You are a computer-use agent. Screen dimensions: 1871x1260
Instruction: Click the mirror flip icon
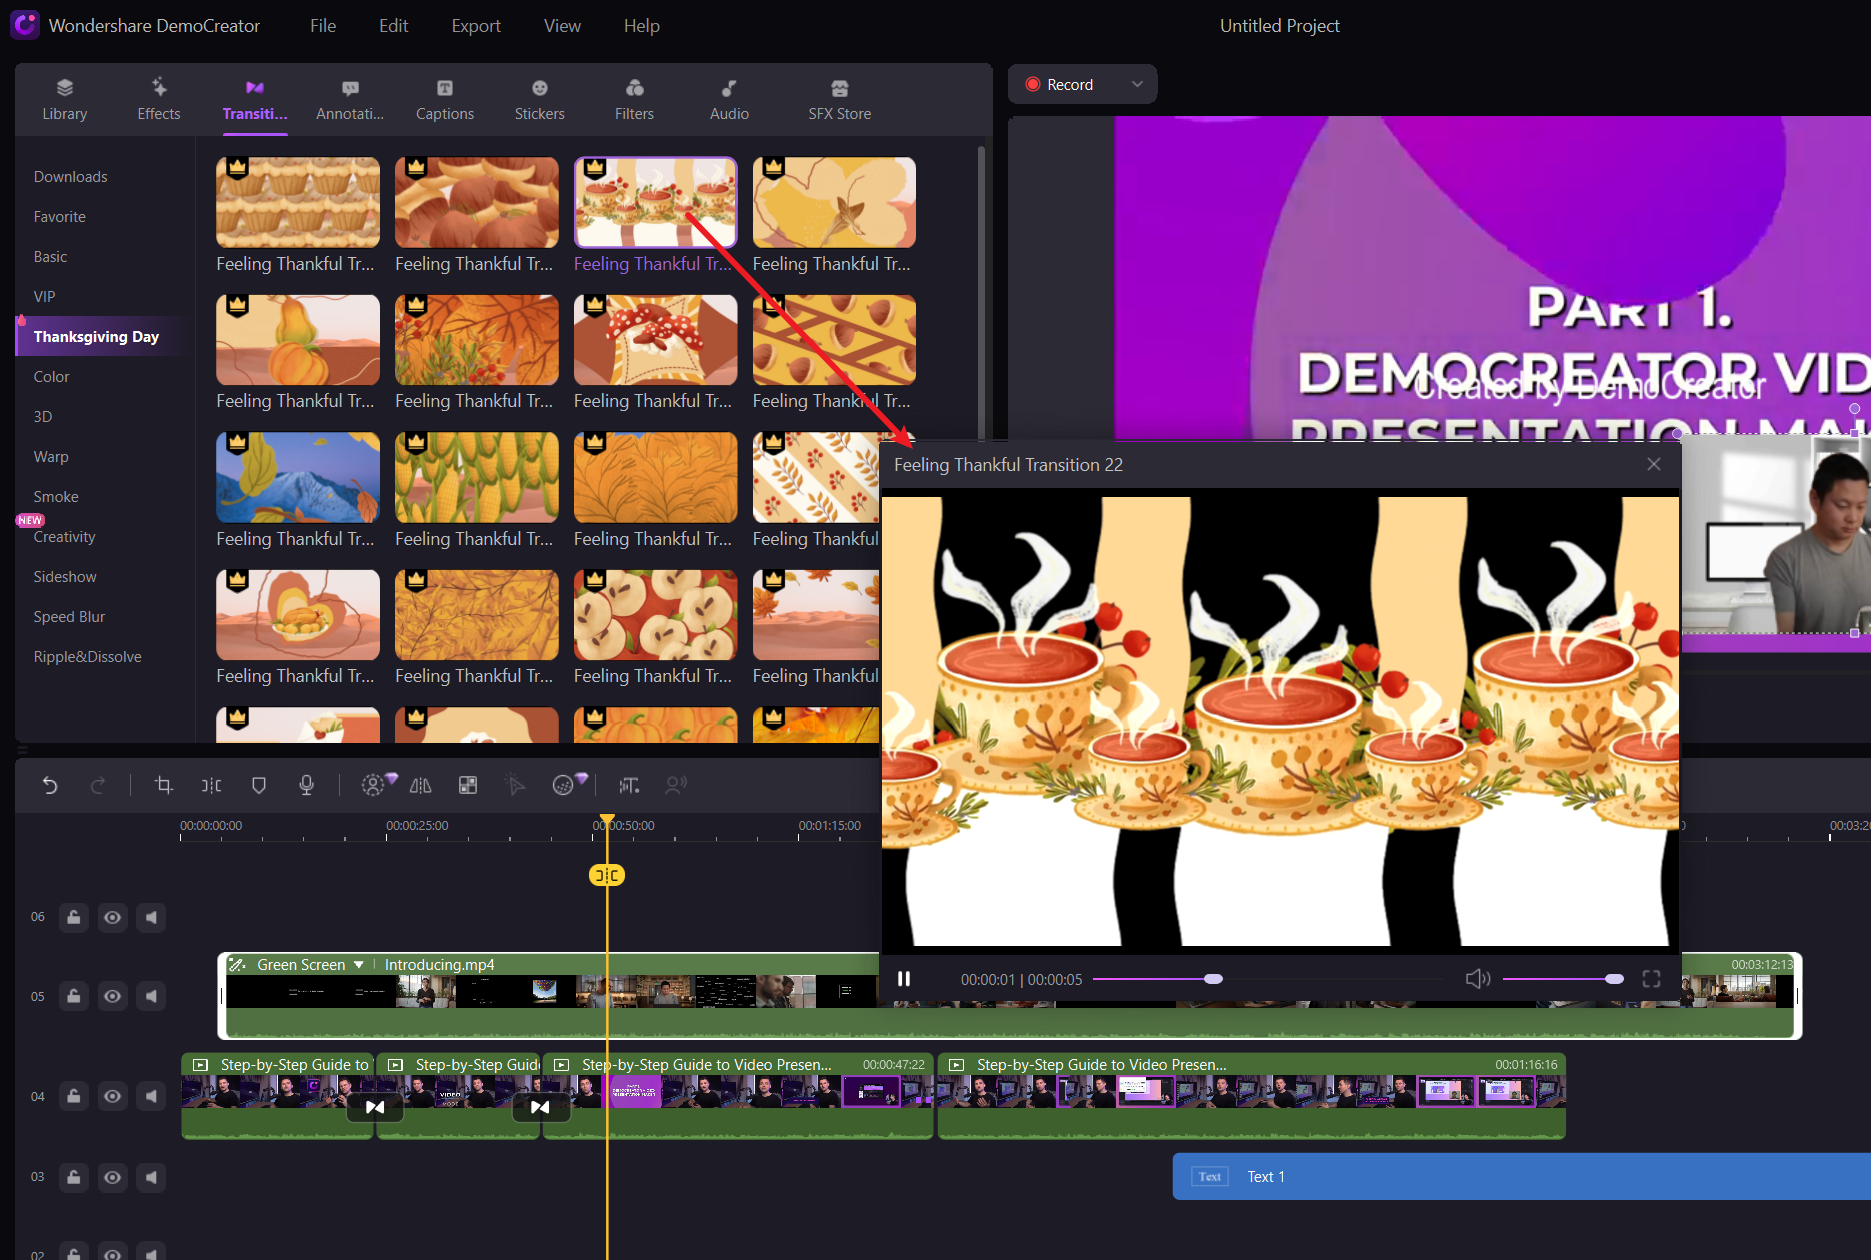tap(421, 785)
